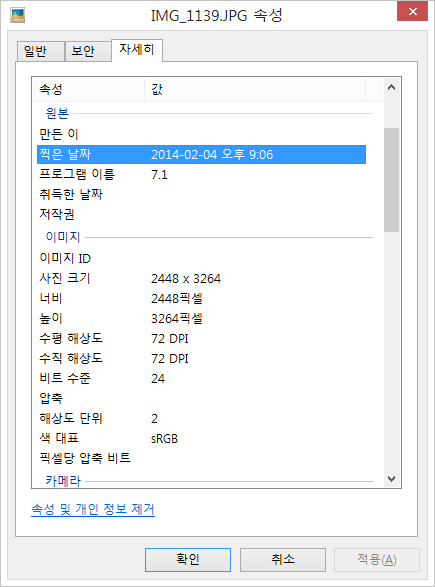This screenshot has height=587, width=435.
Task: Select the 수직 해상도 row
Action: [x=201, y=359]
